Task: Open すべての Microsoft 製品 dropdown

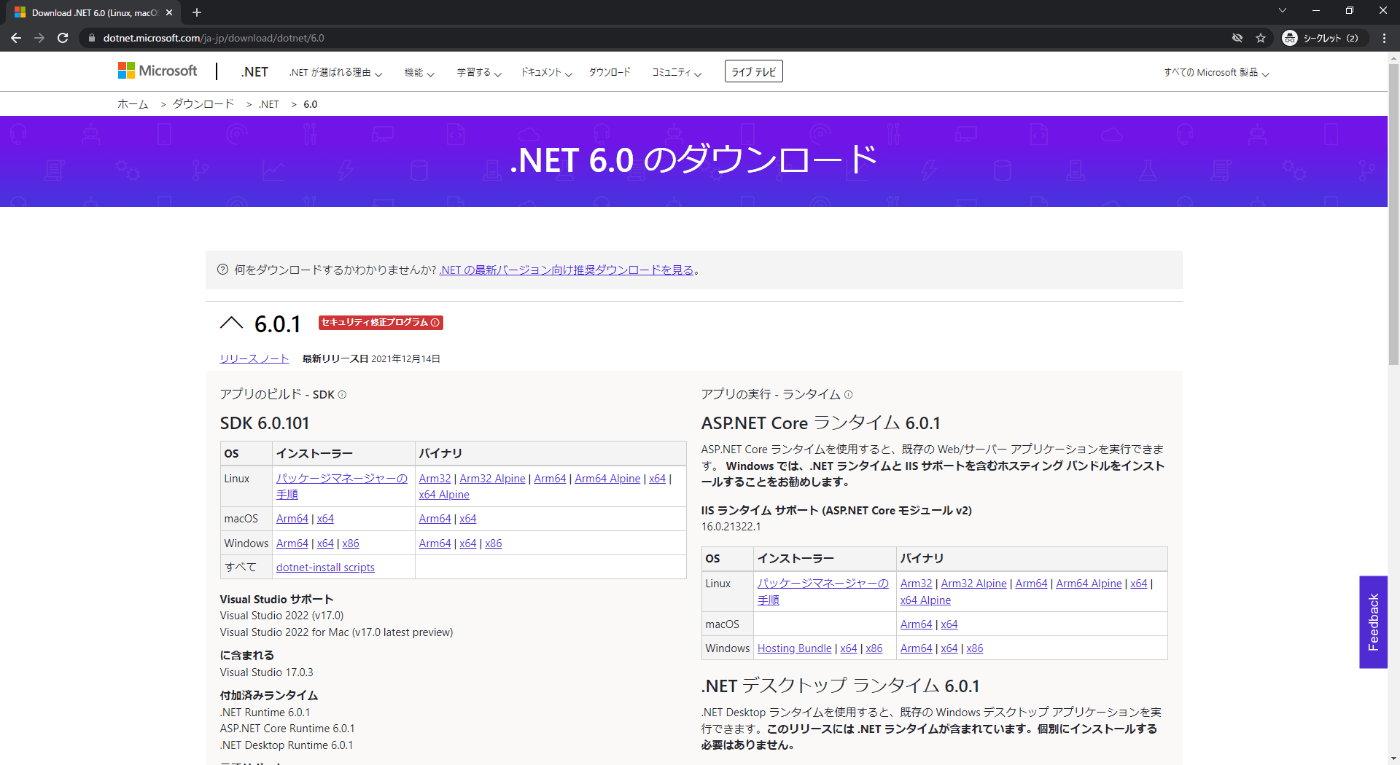Action: click(x=1216, y=73)
